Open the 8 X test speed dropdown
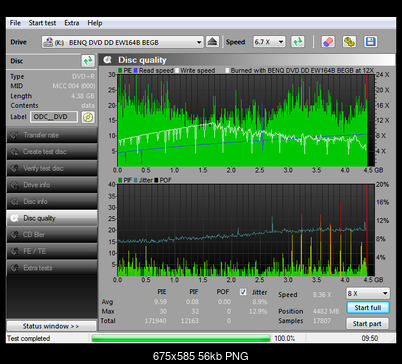 pyautogui.click(x=368, y=293)
